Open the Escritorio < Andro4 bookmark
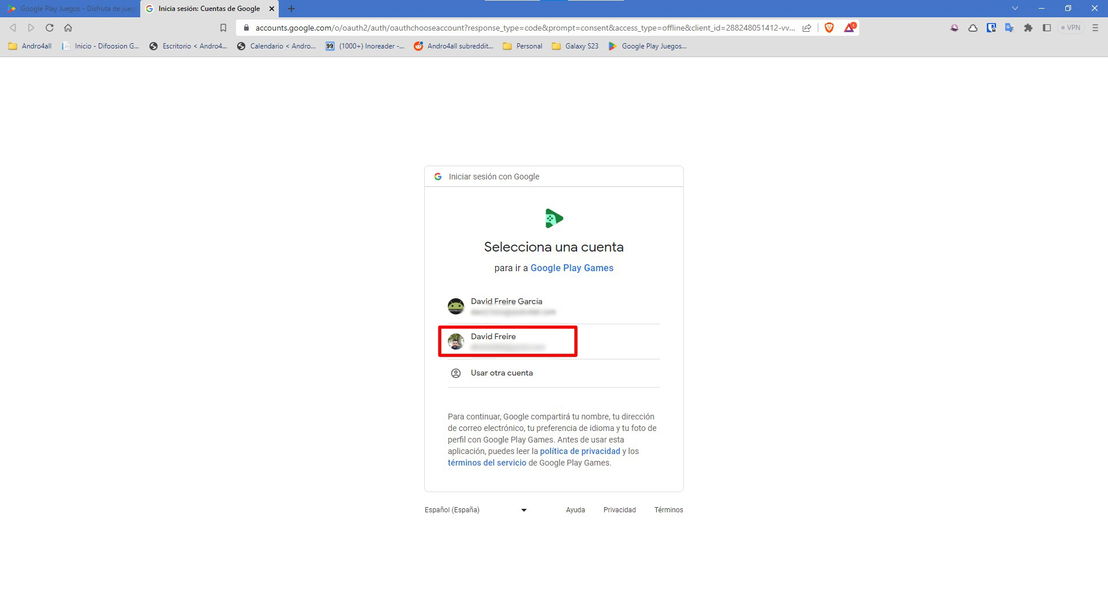 pyautogui.click(x=188, y=46)
